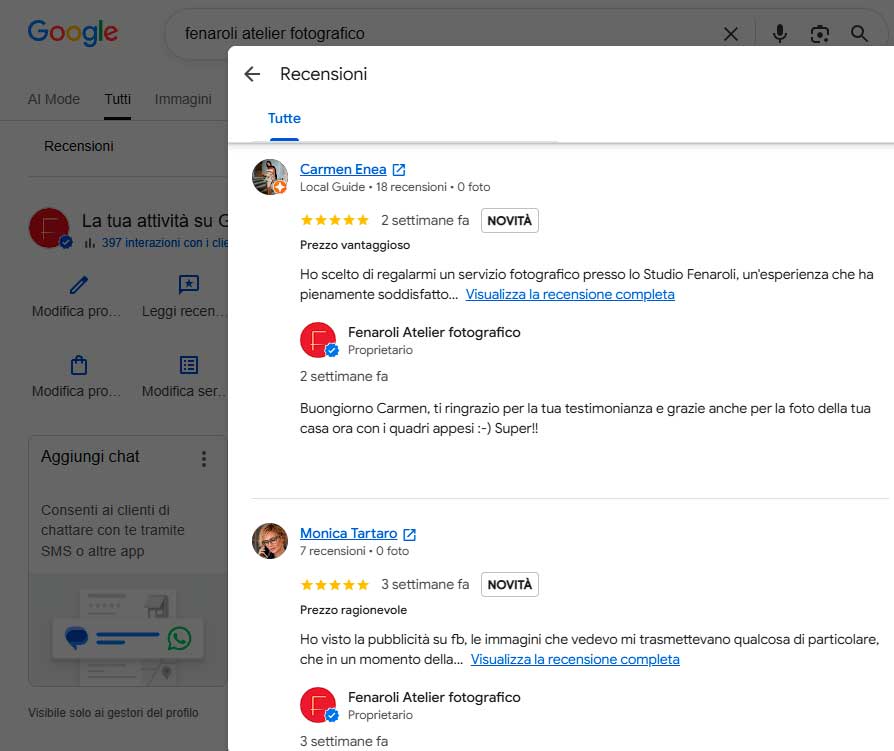Click the list Modifica servizi icon
Image resolution: width=894 pixels, height=751 pixels.
click(x=189, y=365)
